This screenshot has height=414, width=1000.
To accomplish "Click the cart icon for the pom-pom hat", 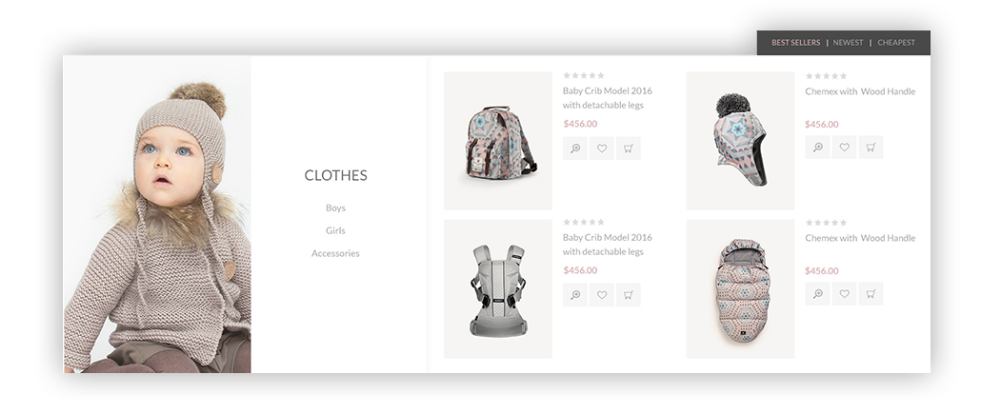I will pyautogui.click(x=871, y=147).
